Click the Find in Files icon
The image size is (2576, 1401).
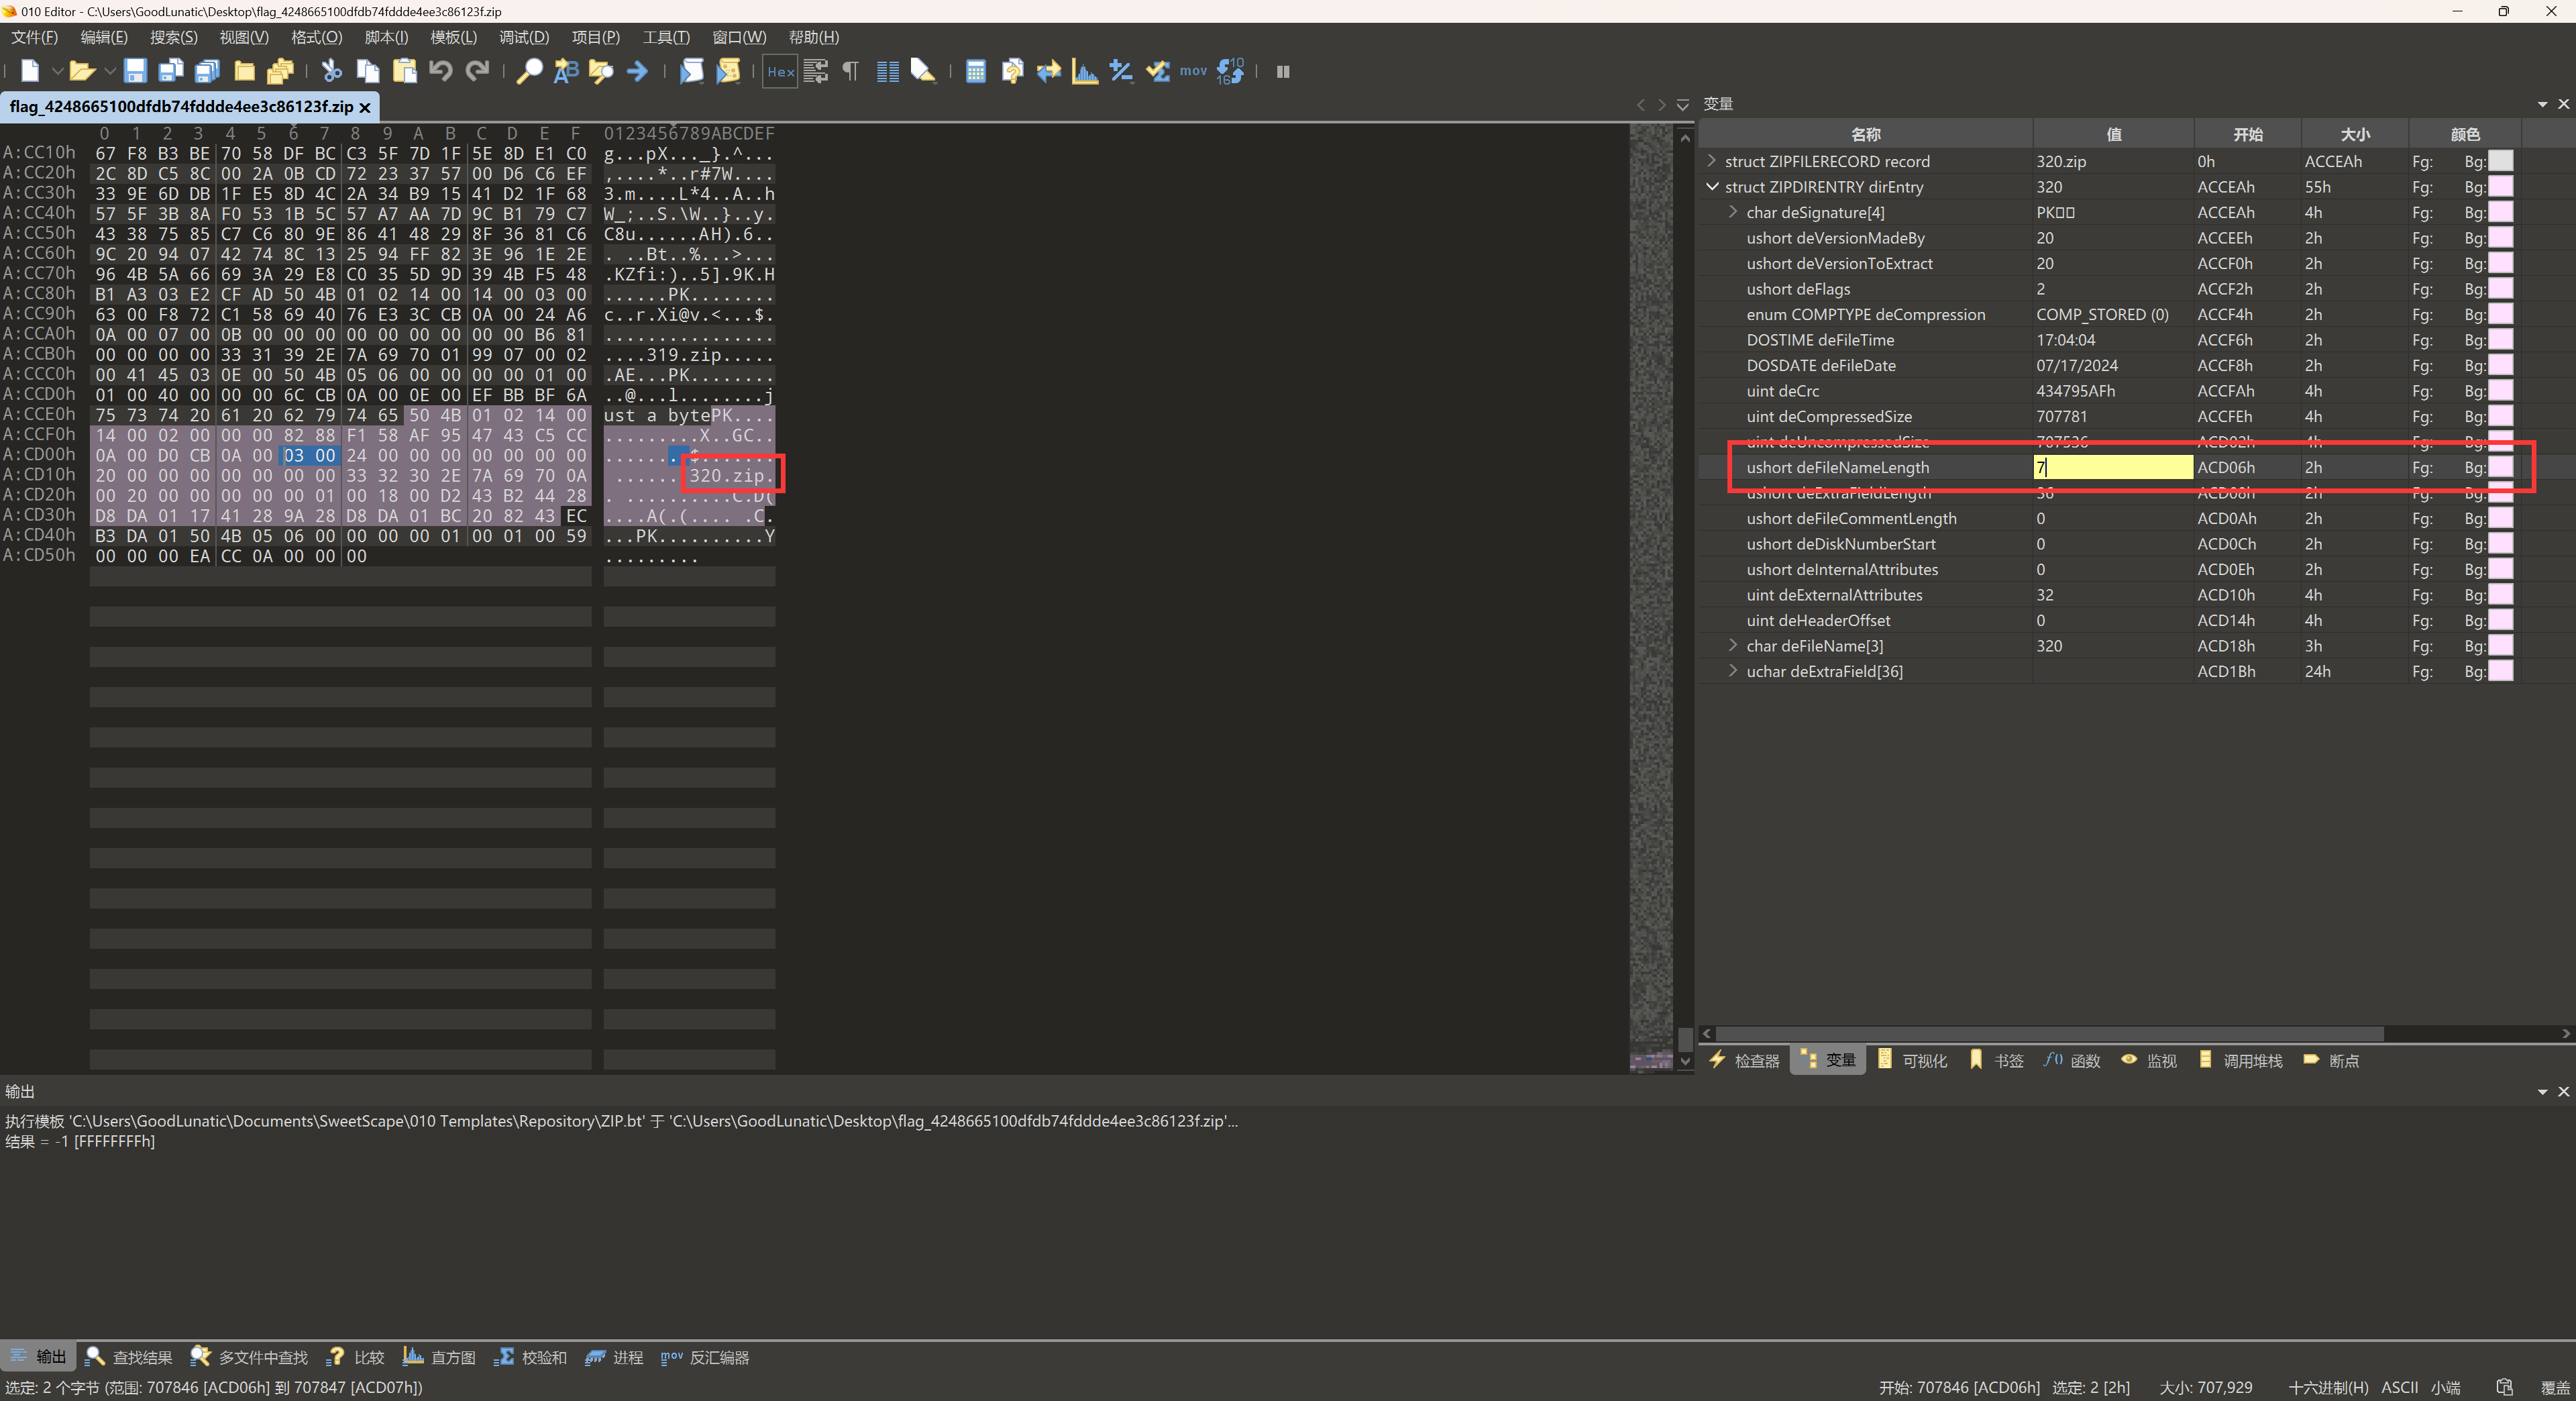[601, 71]
